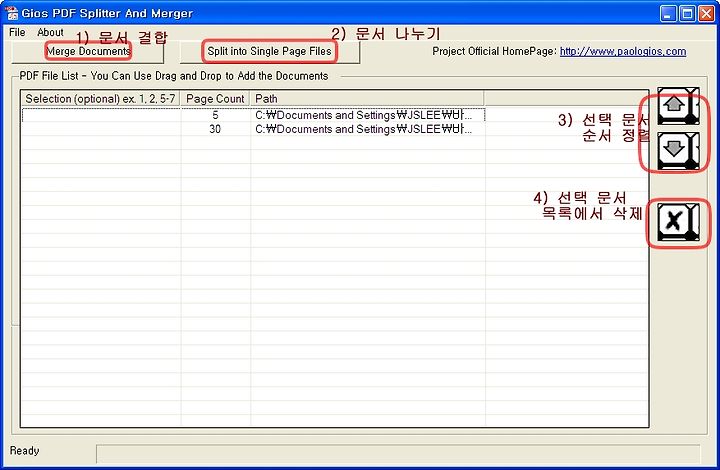Click the Merge Documents button
The image size is (720, 470).
88,52
